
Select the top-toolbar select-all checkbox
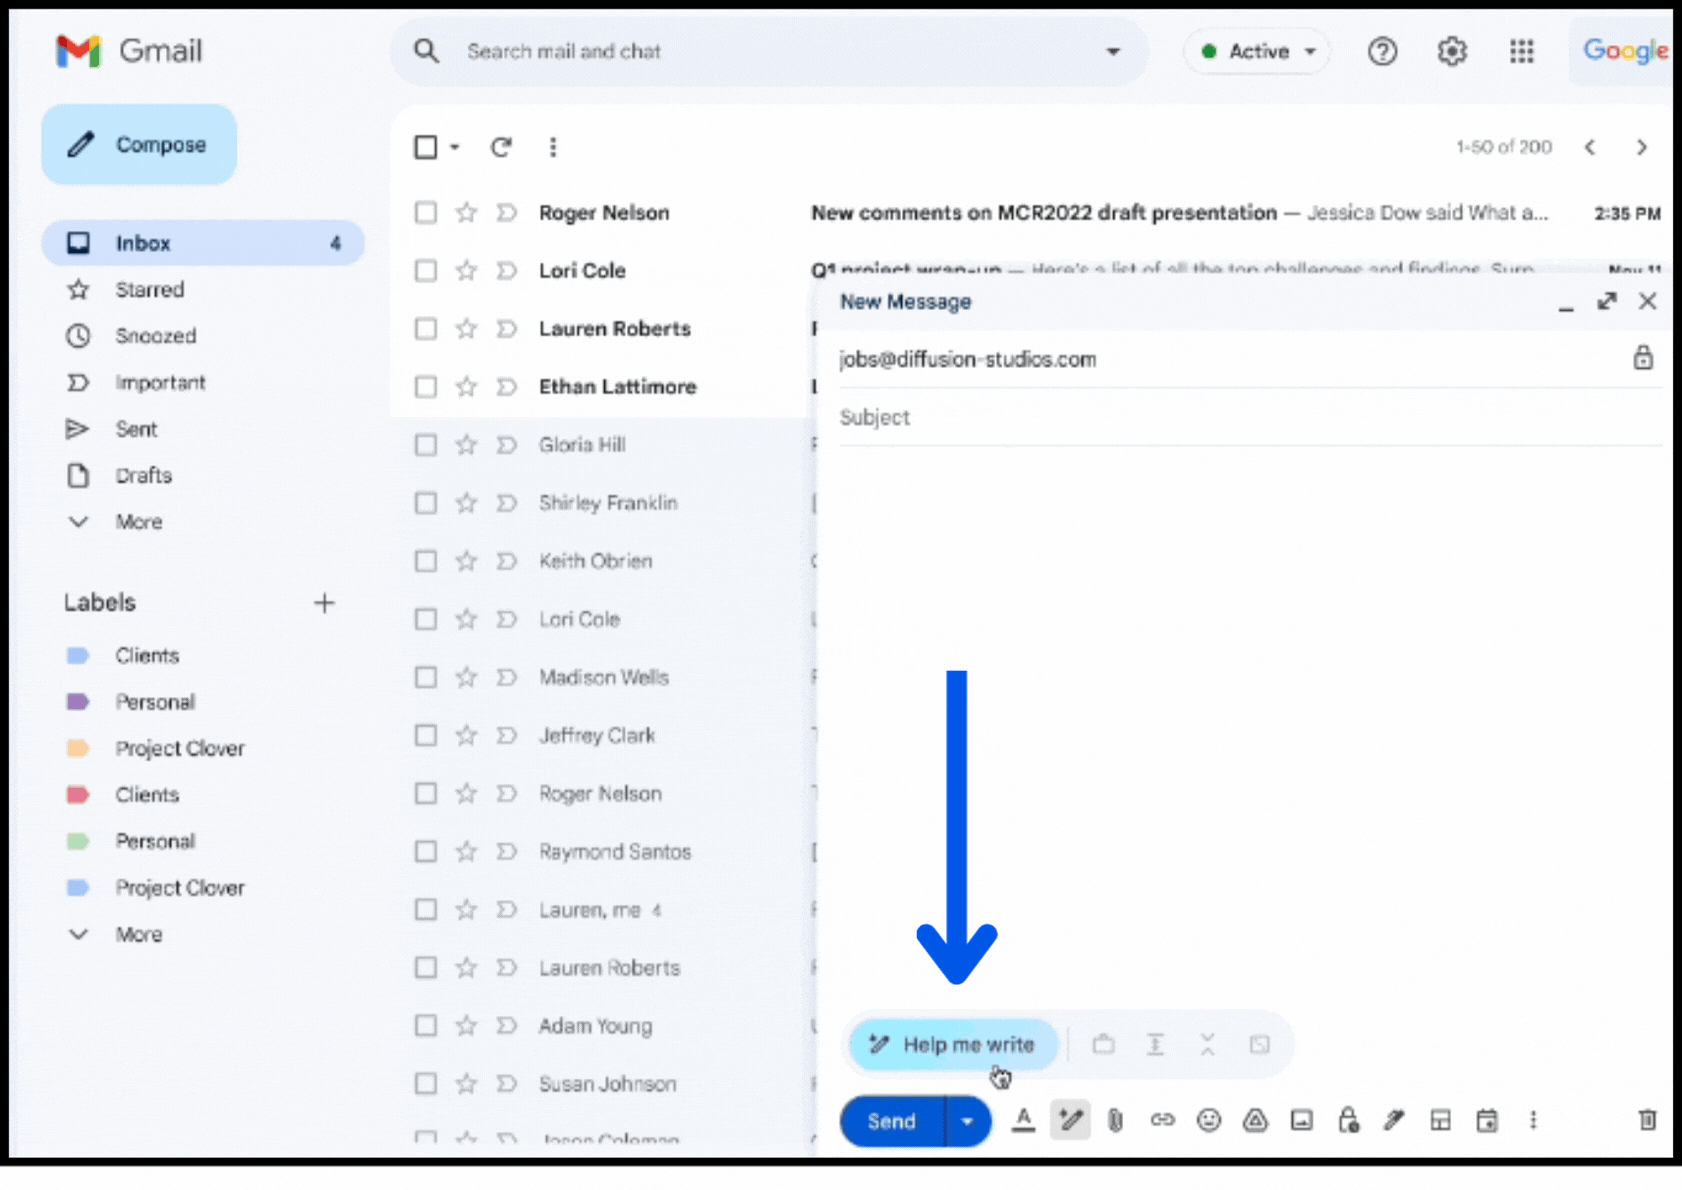click(x=426, y=147)
